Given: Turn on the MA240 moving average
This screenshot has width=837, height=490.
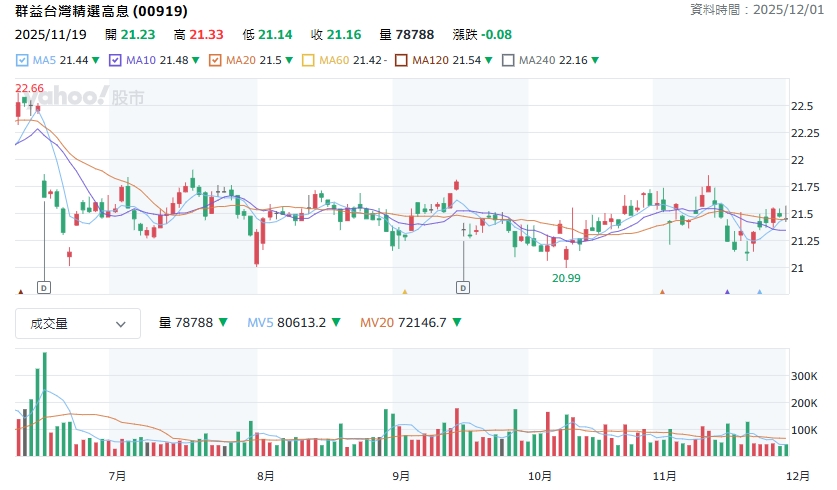Looking at the screenshot, I should 508,61.
